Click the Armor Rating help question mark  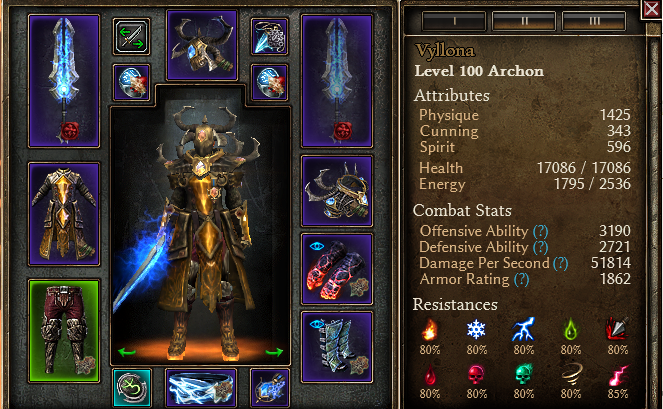(x=521, y=280)
